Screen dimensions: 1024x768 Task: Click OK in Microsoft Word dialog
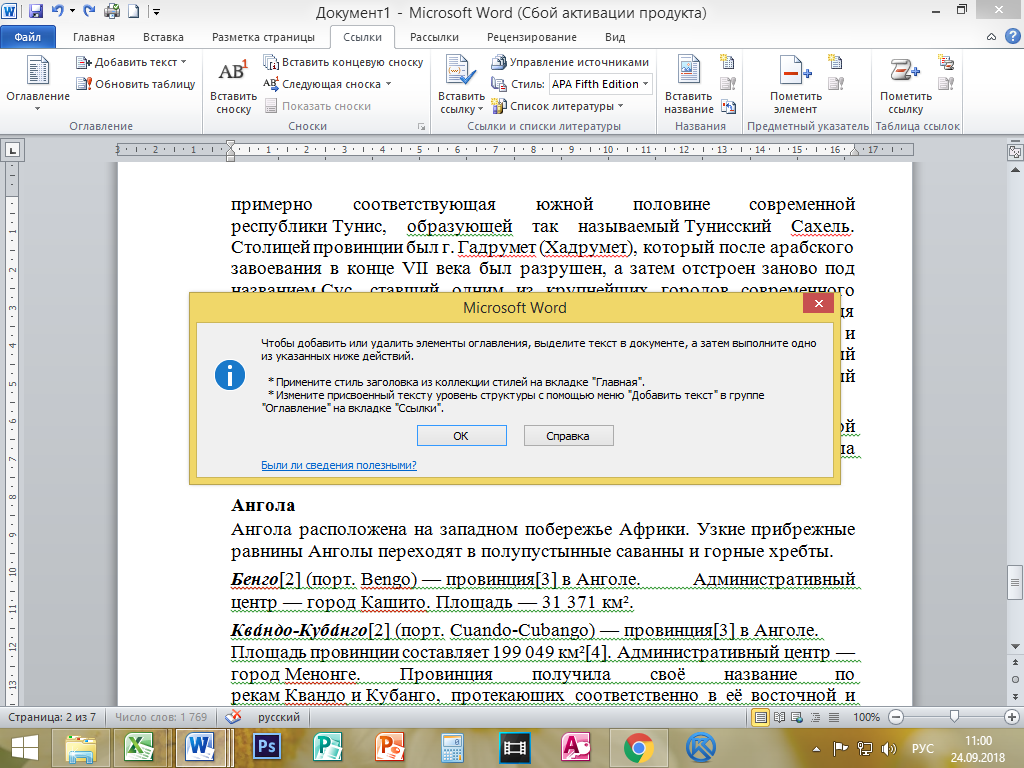[x=461, y=436]
